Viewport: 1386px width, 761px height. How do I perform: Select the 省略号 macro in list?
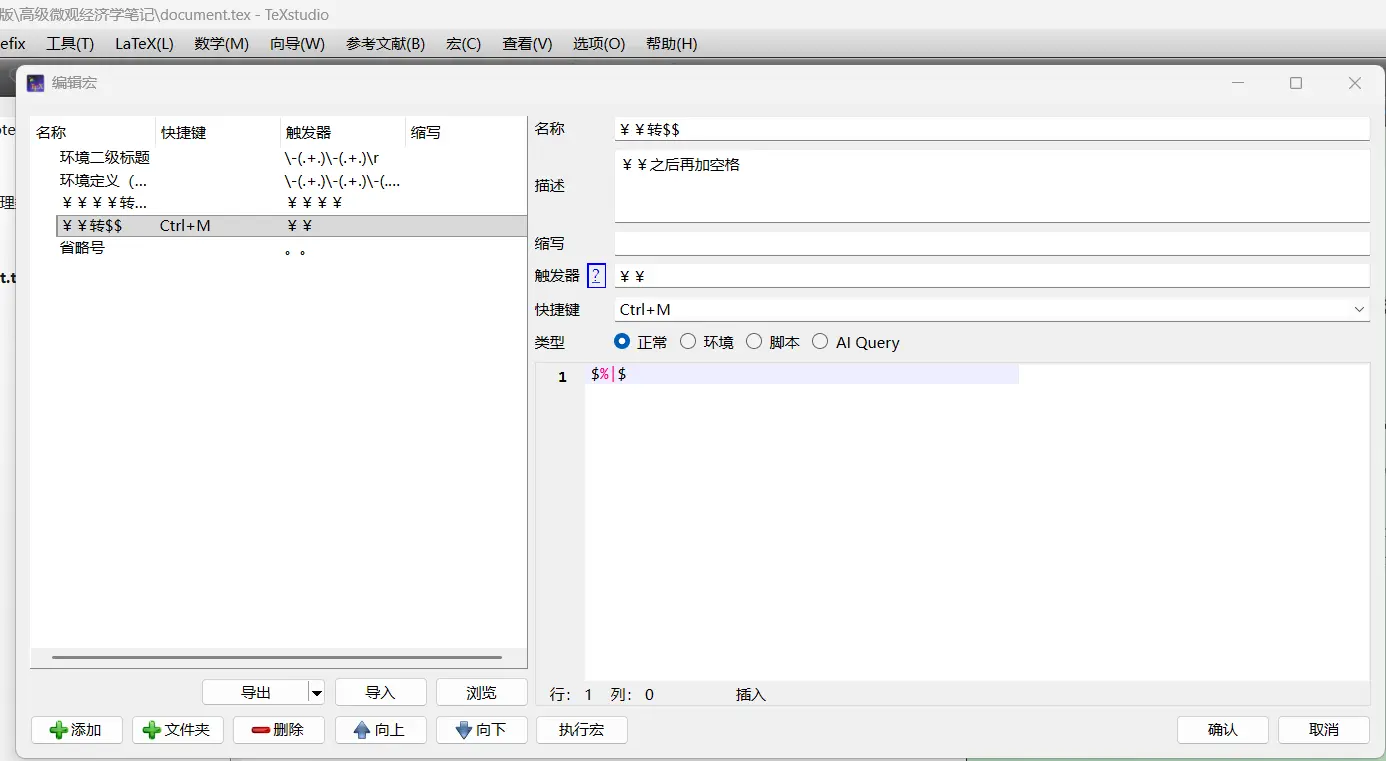click(82, 248)
